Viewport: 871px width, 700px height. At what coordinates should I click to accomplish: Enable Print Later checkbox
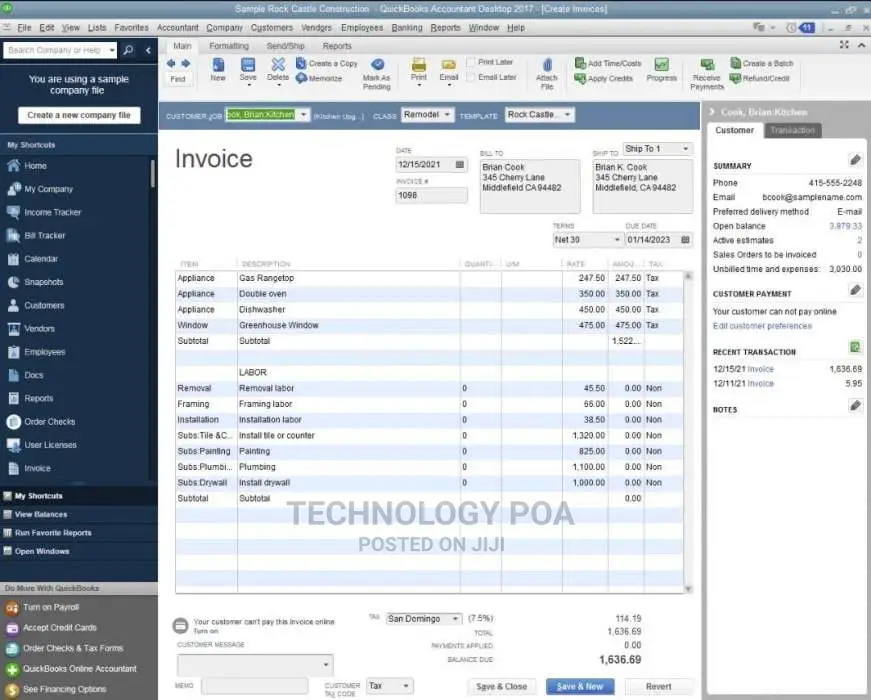coord(471,62)
